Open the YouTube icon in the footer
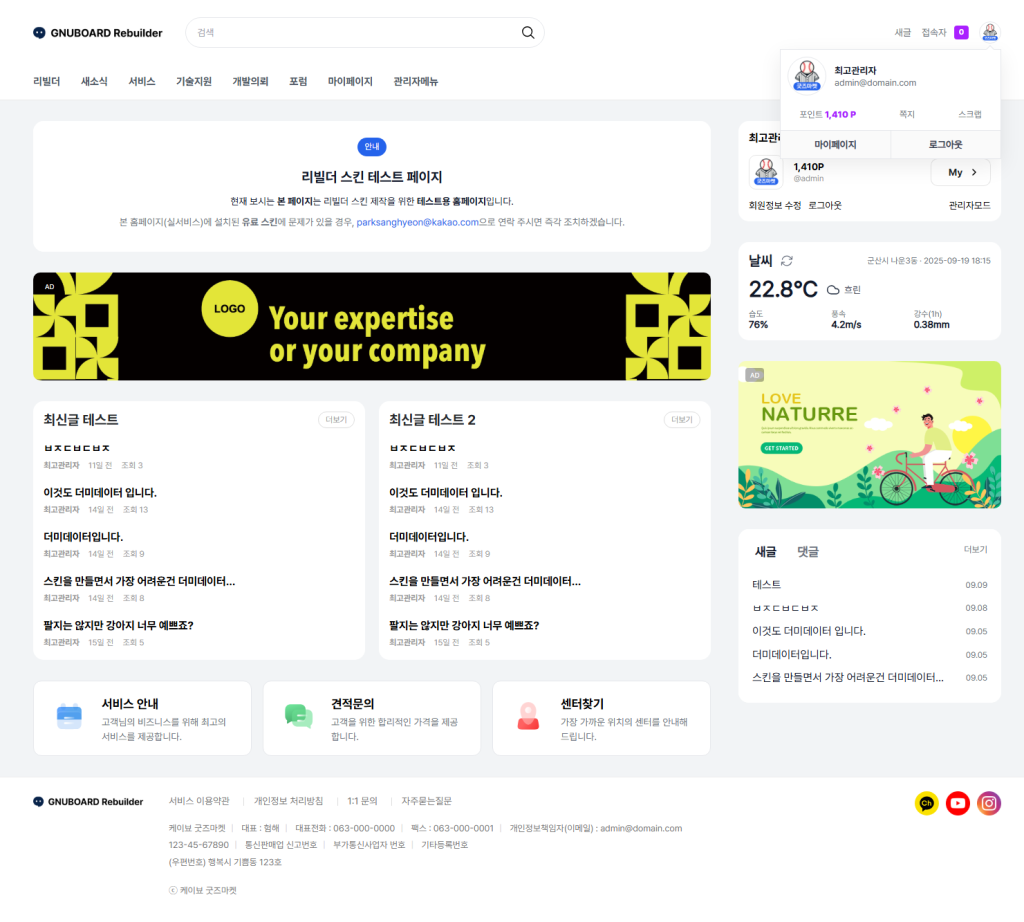Screen dimensions: 1024x922 tap(957, 803)
